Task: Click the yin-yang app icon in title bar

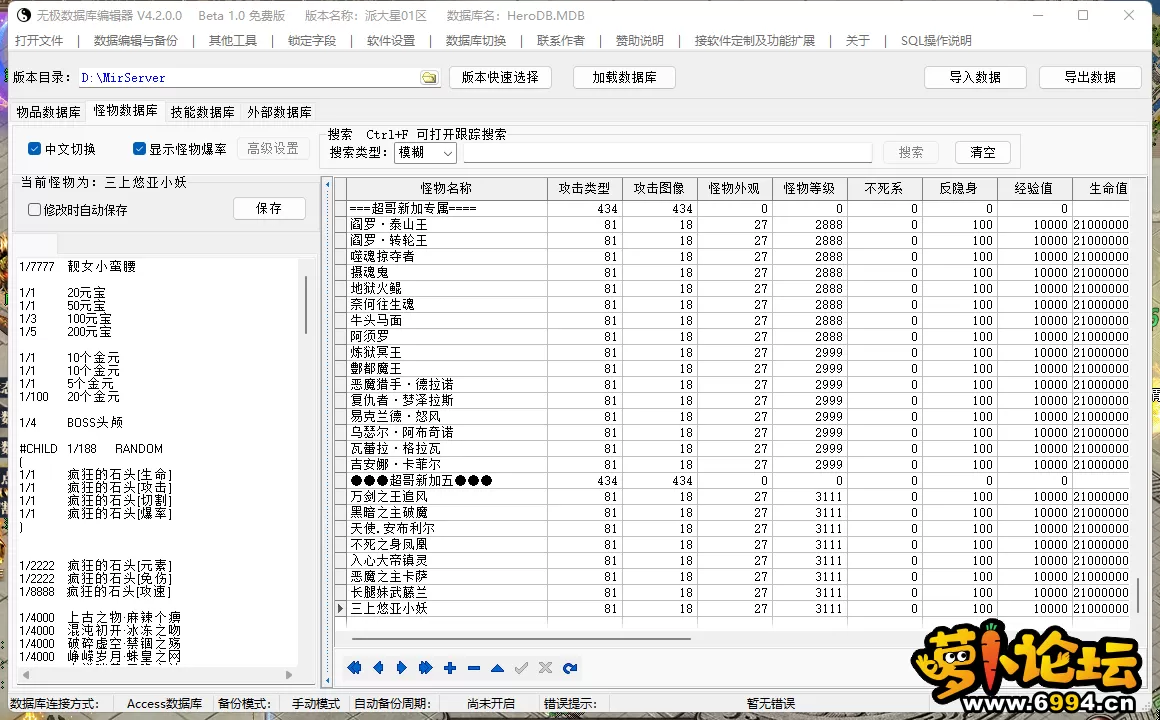Action: (23, 15)
